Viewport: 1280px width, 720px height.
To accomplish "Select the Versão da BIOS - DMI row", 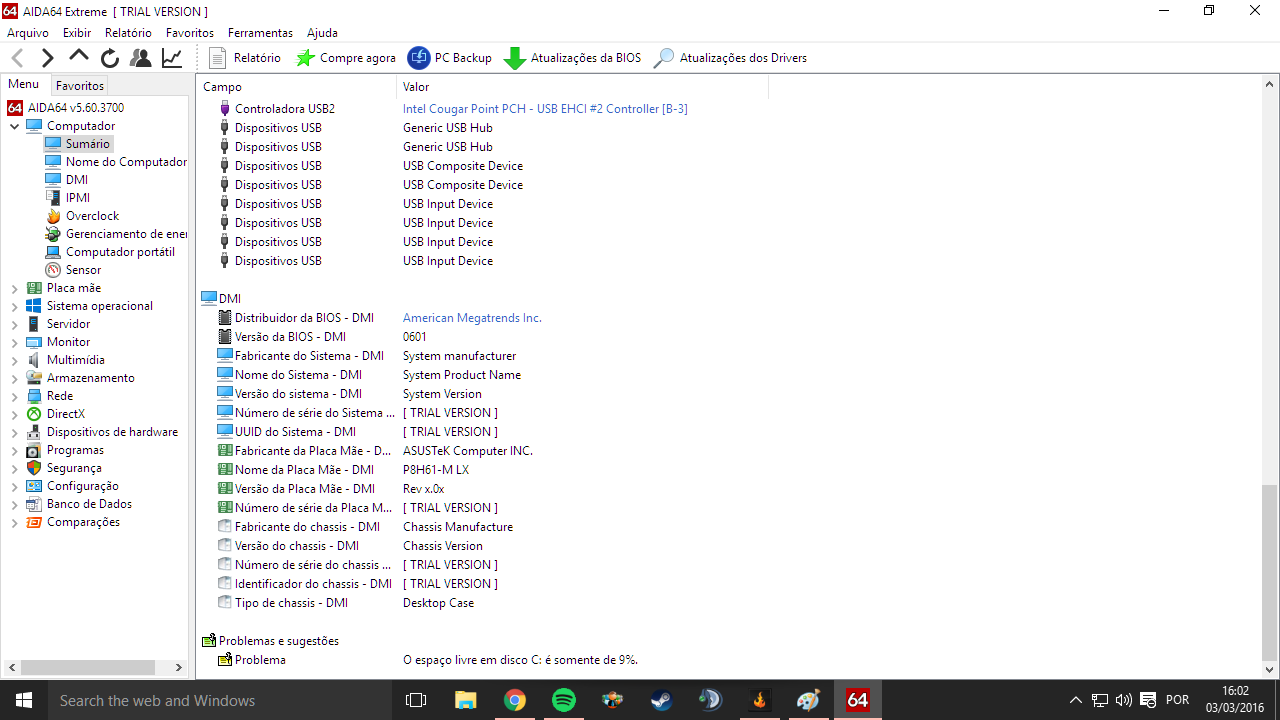I will 323,337.
